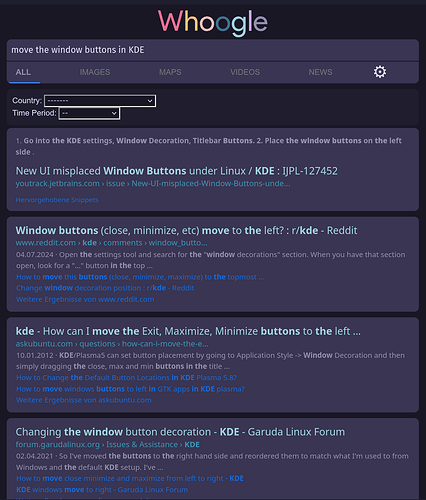This screenshot has height=500, width=426.
Task: Select the All tab
Action: click(23, 72)
